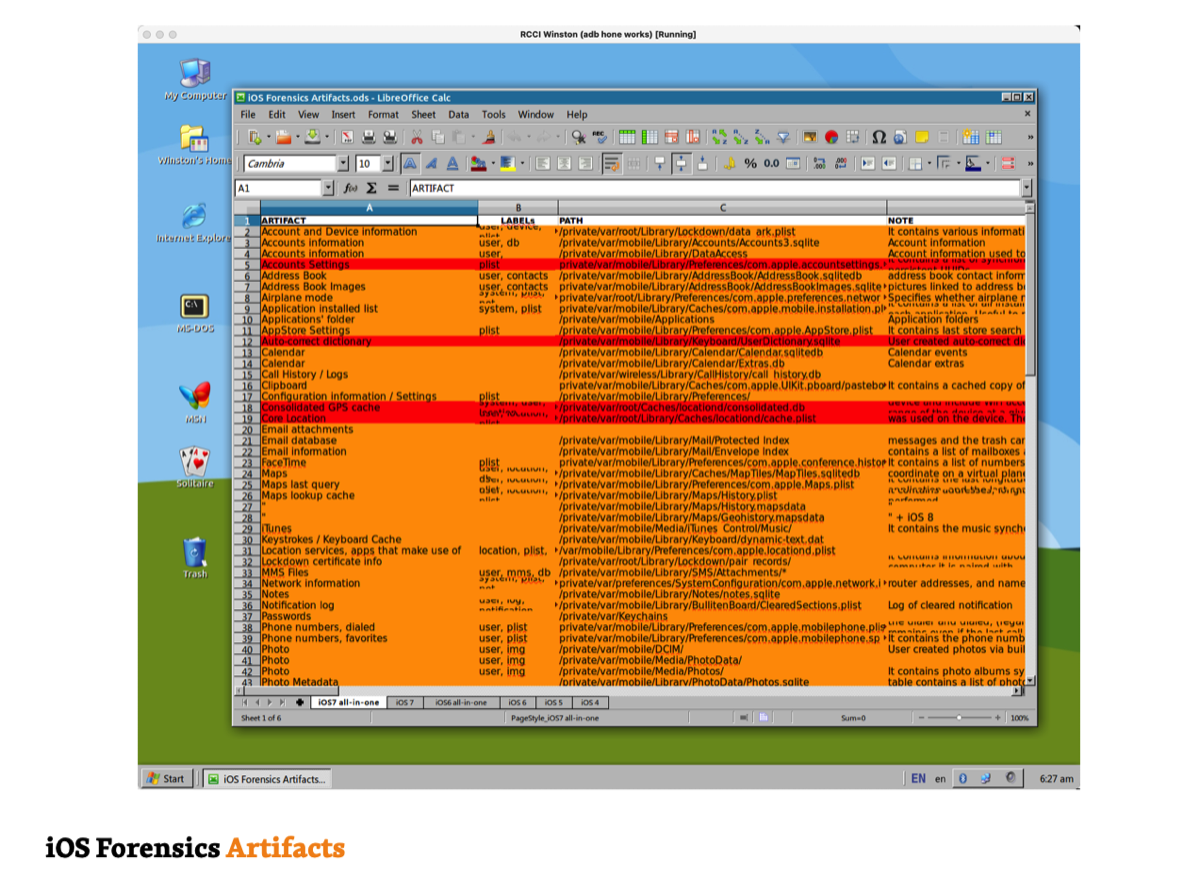Screen dimensions: 1200x894
Task: Click the Cut scissors icon
Action: (417, 138)
